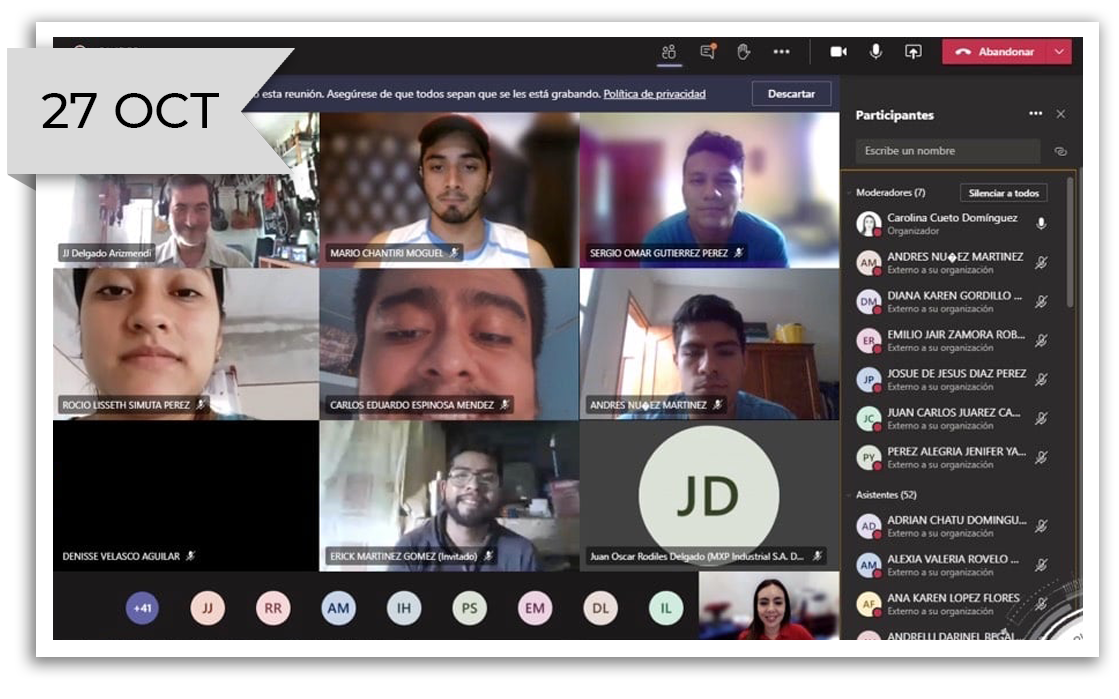The height and width of the screenshot is (699, 1119).
Task: Close the Participantes panel
Action: 1061,114
